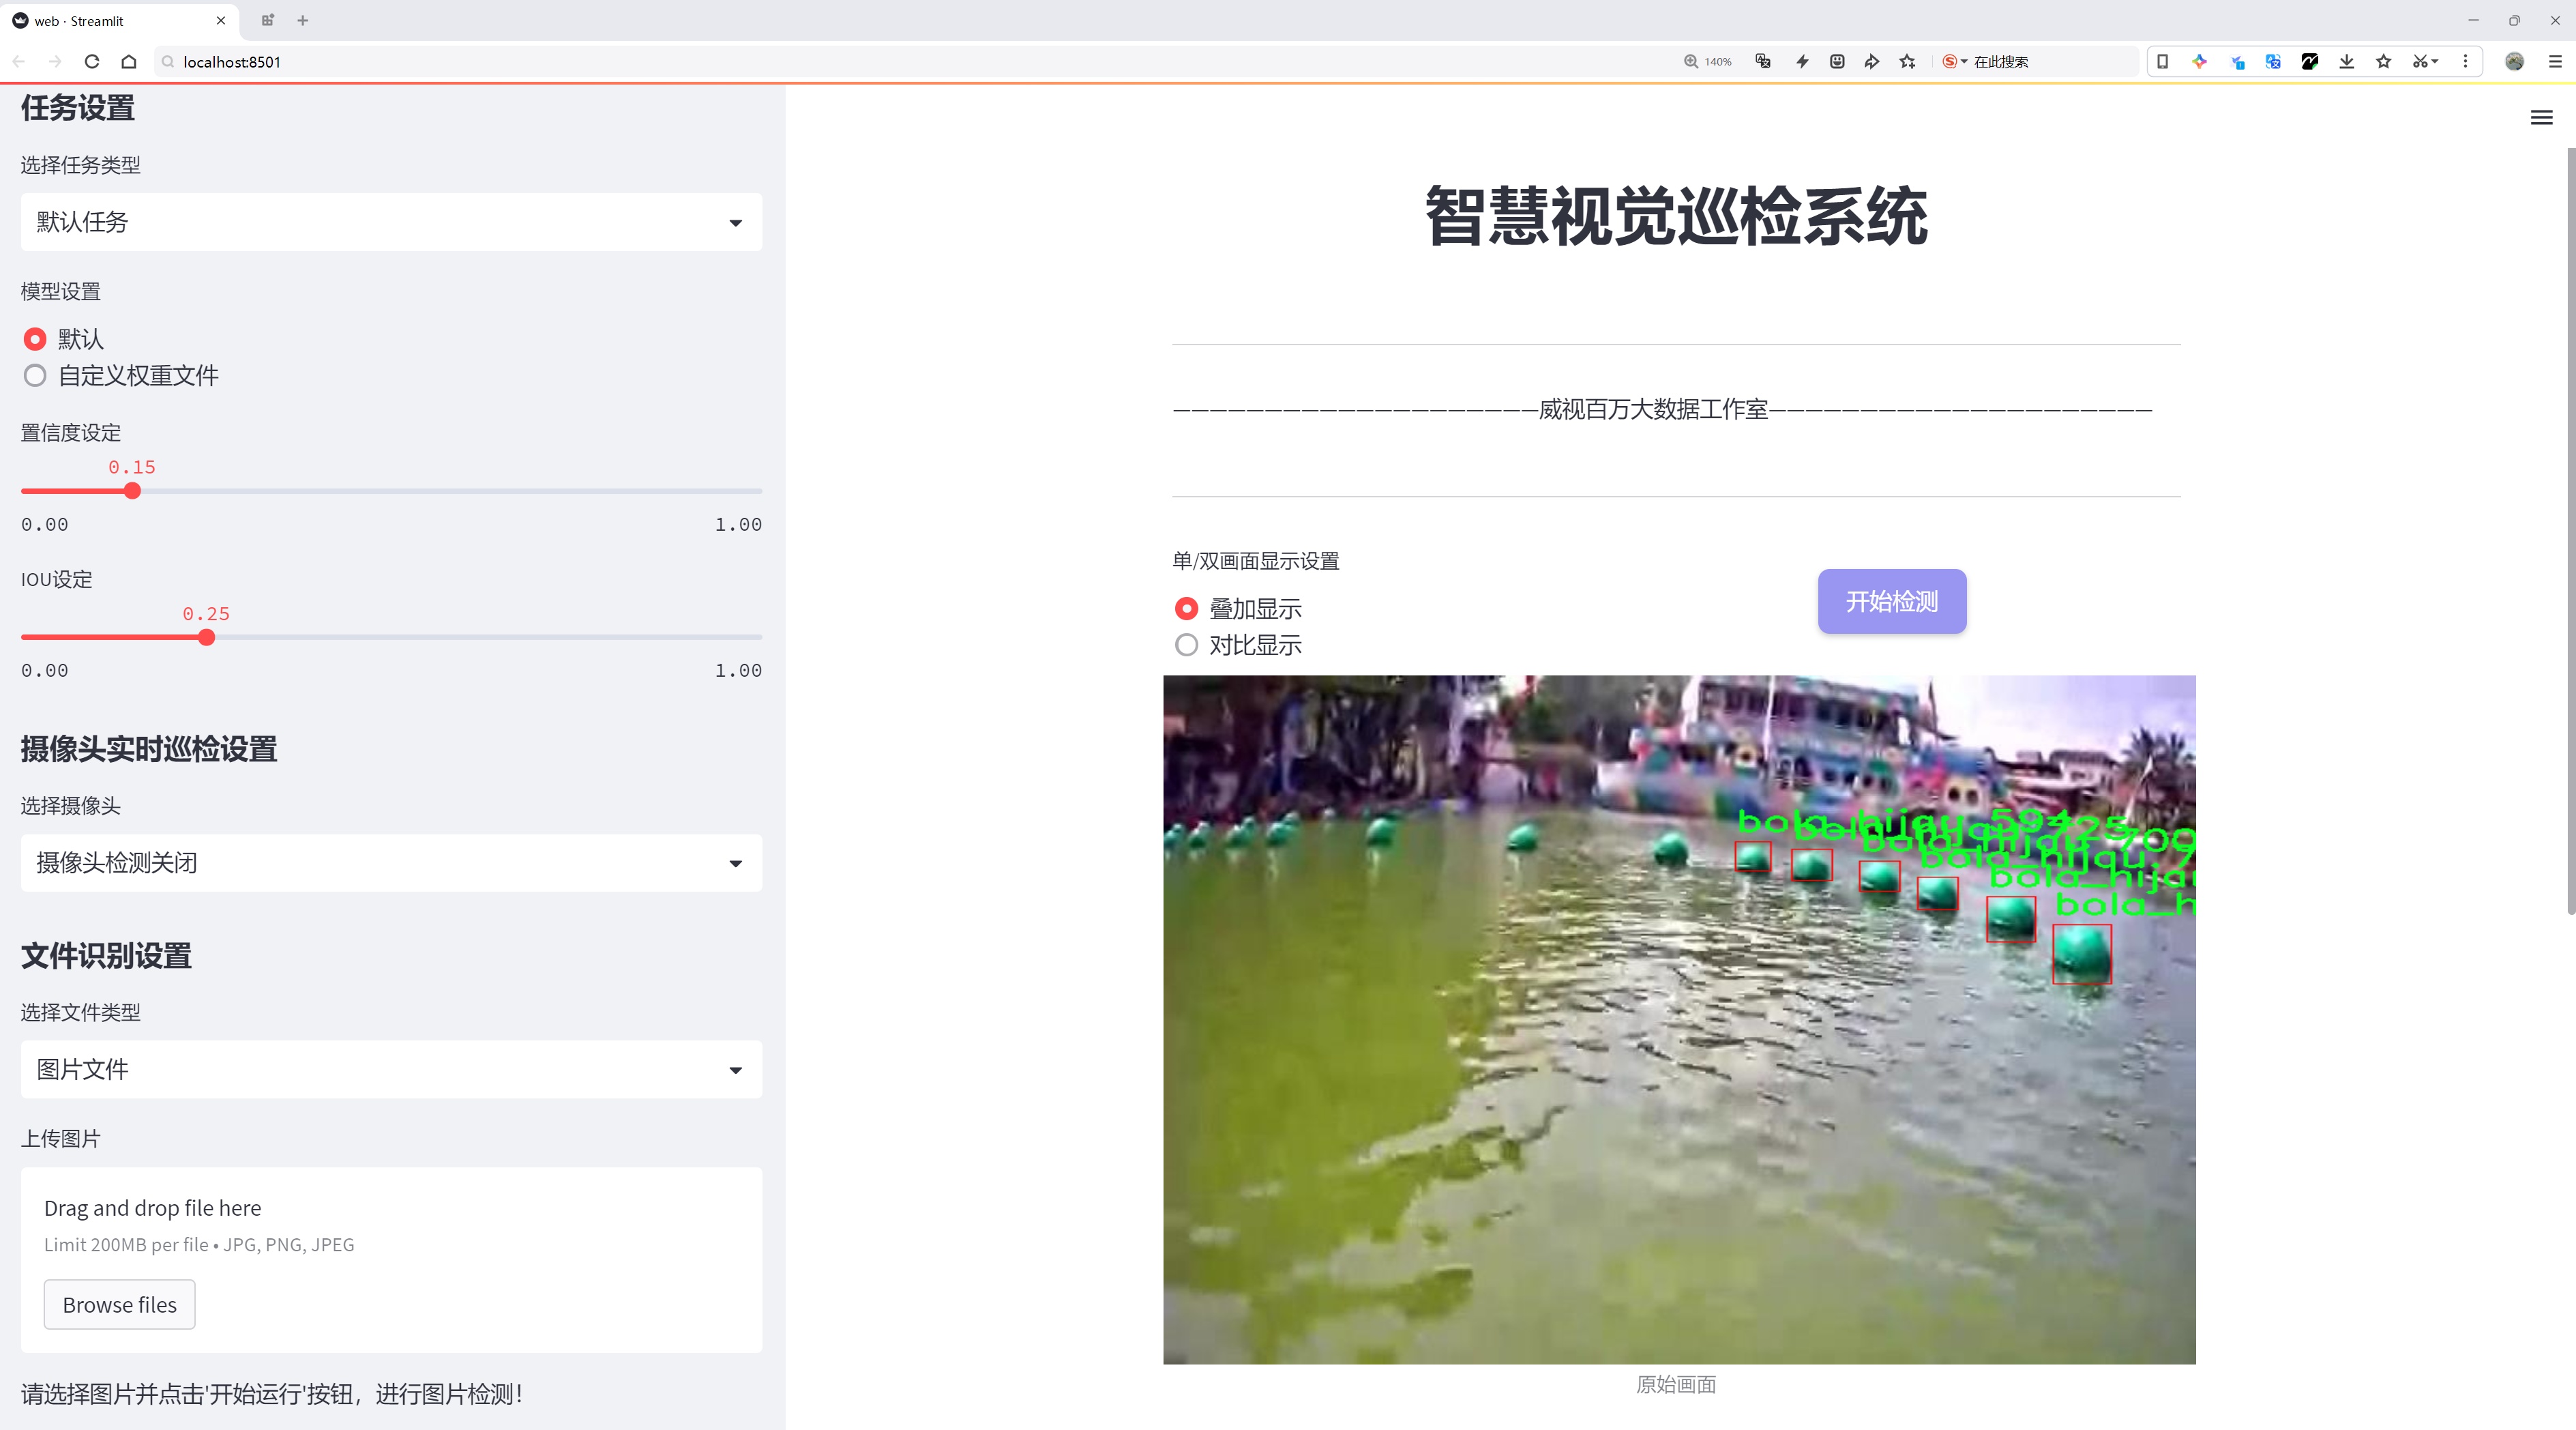Click the blue notification extension icon
Viewport: 2576px width, 1430px height.
coord(2237,62)
